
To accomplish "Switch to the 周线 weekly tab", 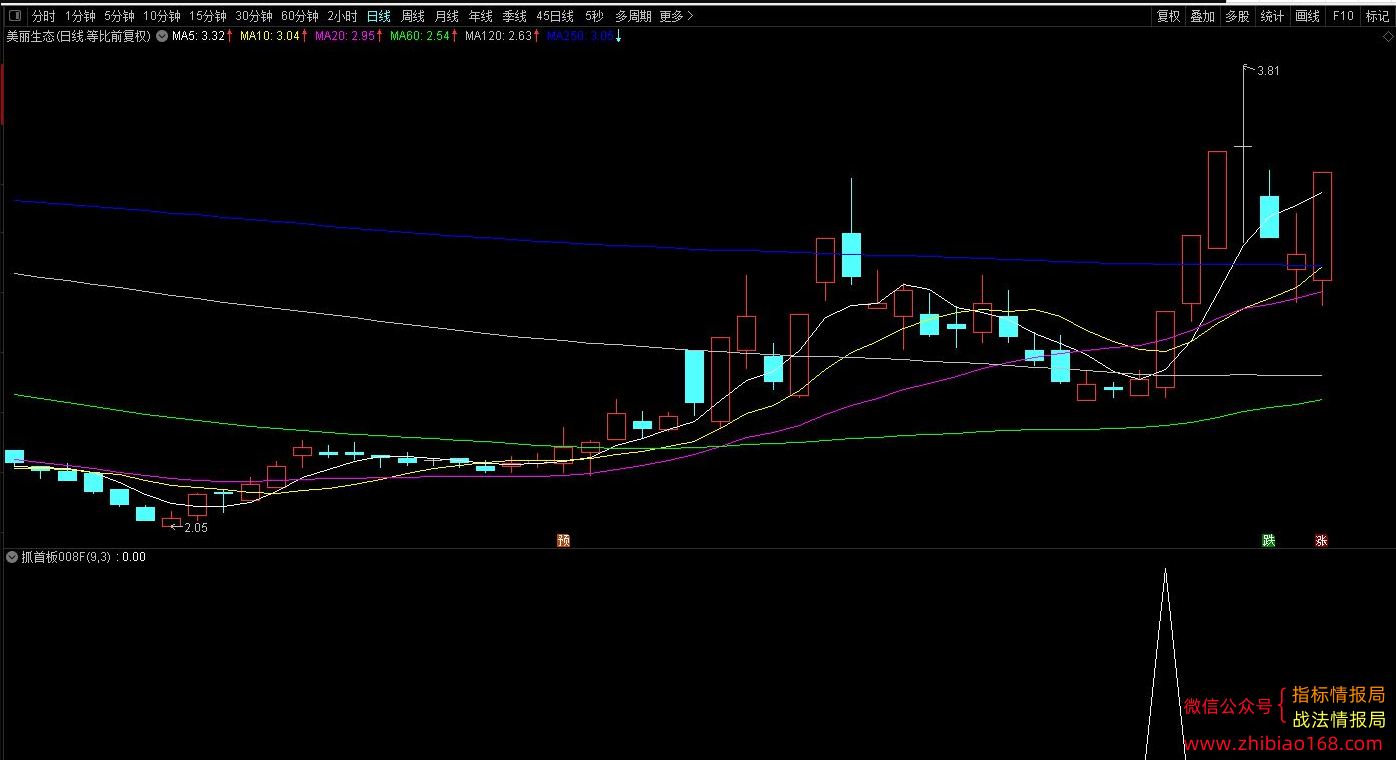I will point(413,16).
